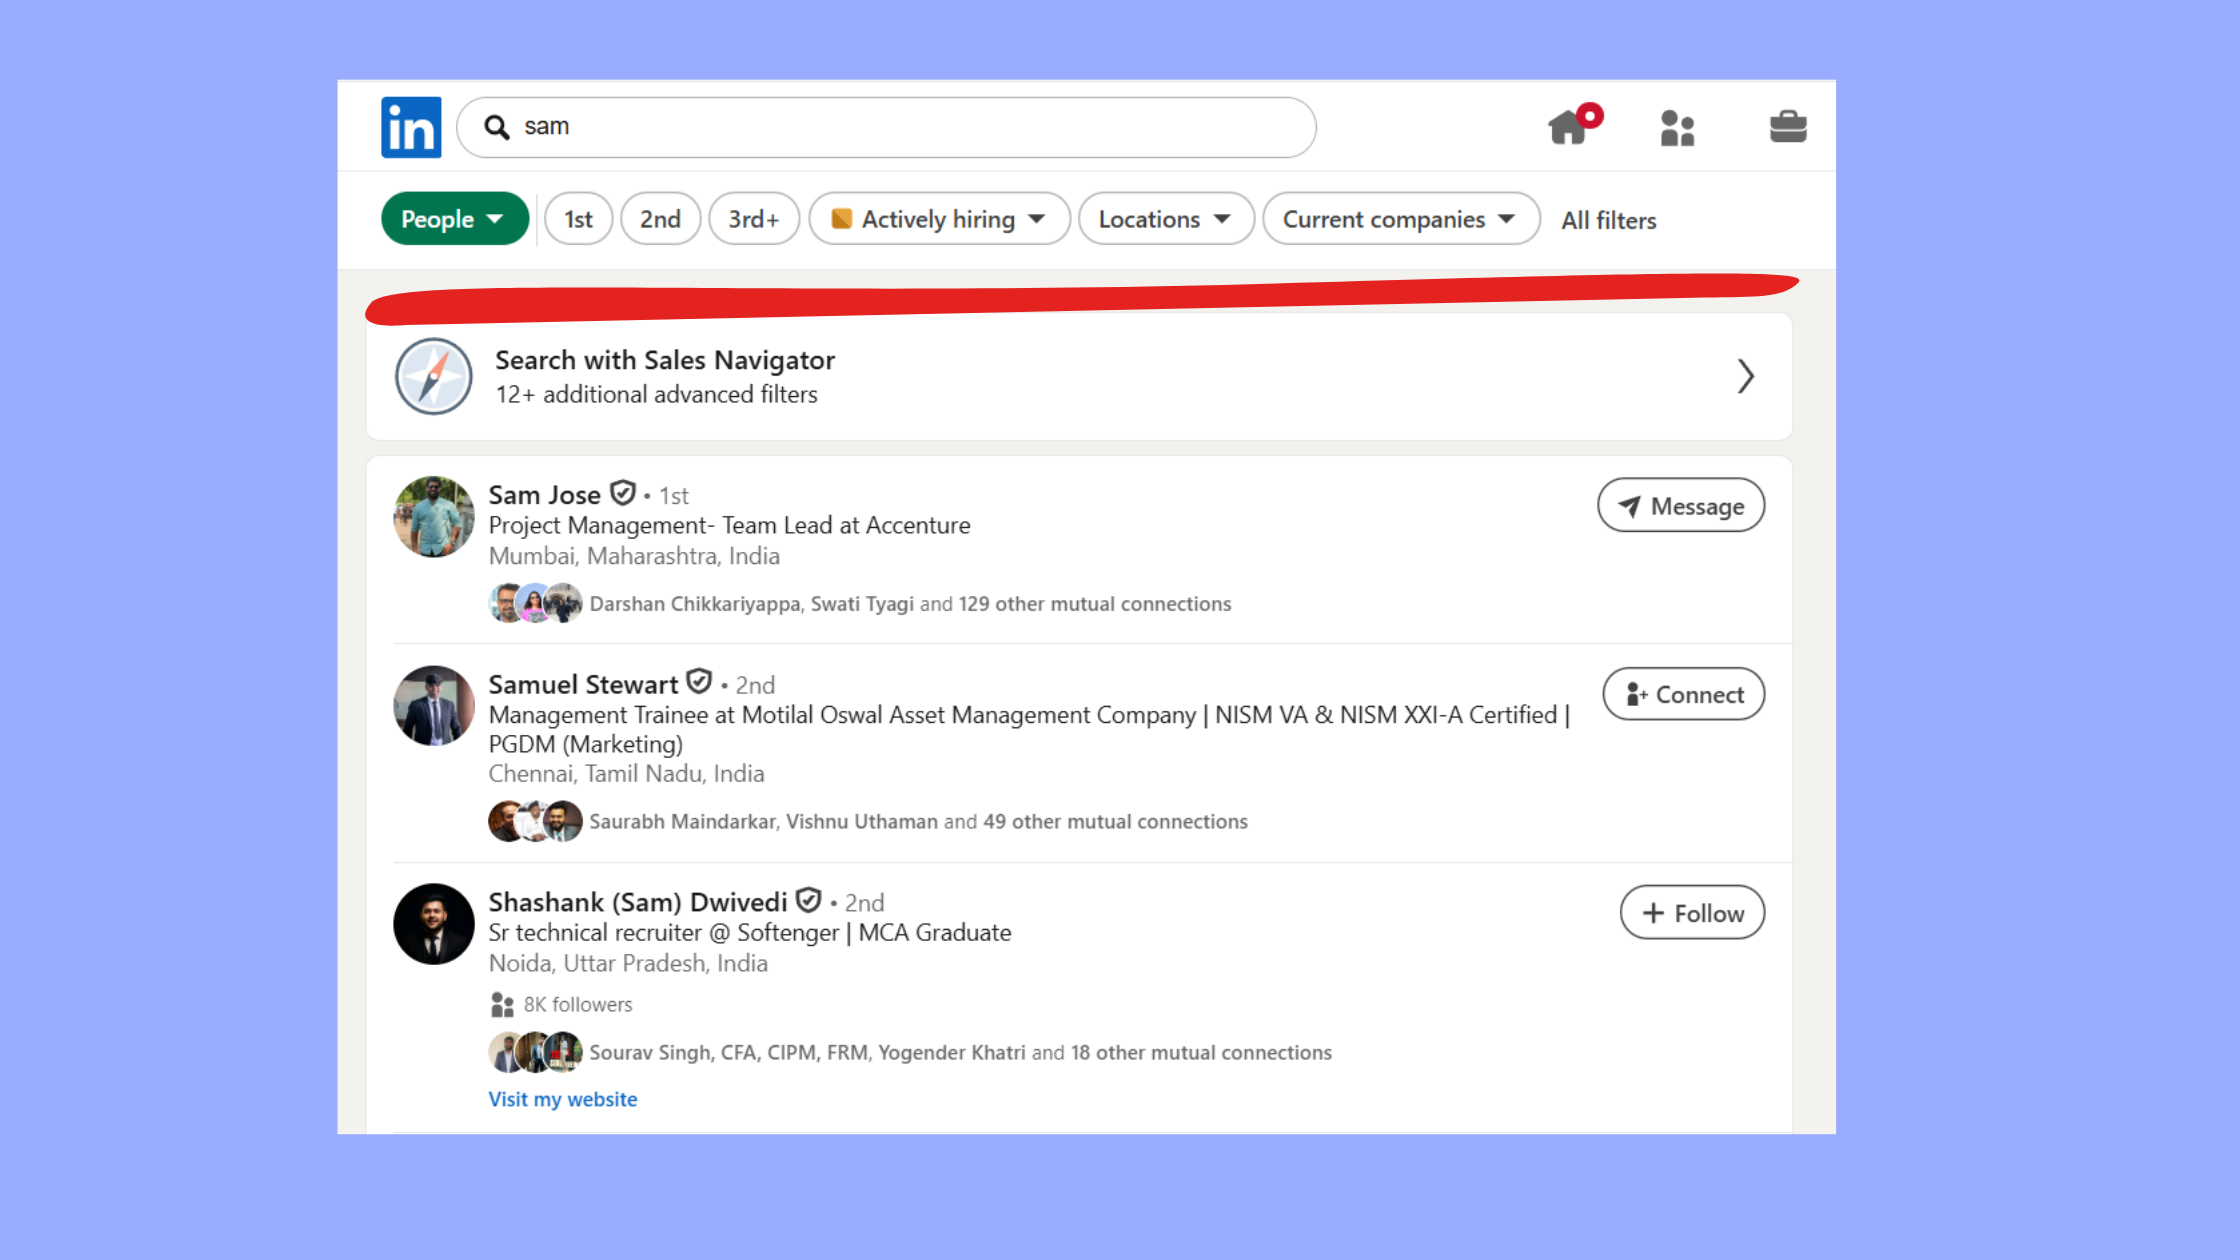Click the search field containing 'sam'
This screenshot has width=2240, height=1260.
tap(886, 127)
